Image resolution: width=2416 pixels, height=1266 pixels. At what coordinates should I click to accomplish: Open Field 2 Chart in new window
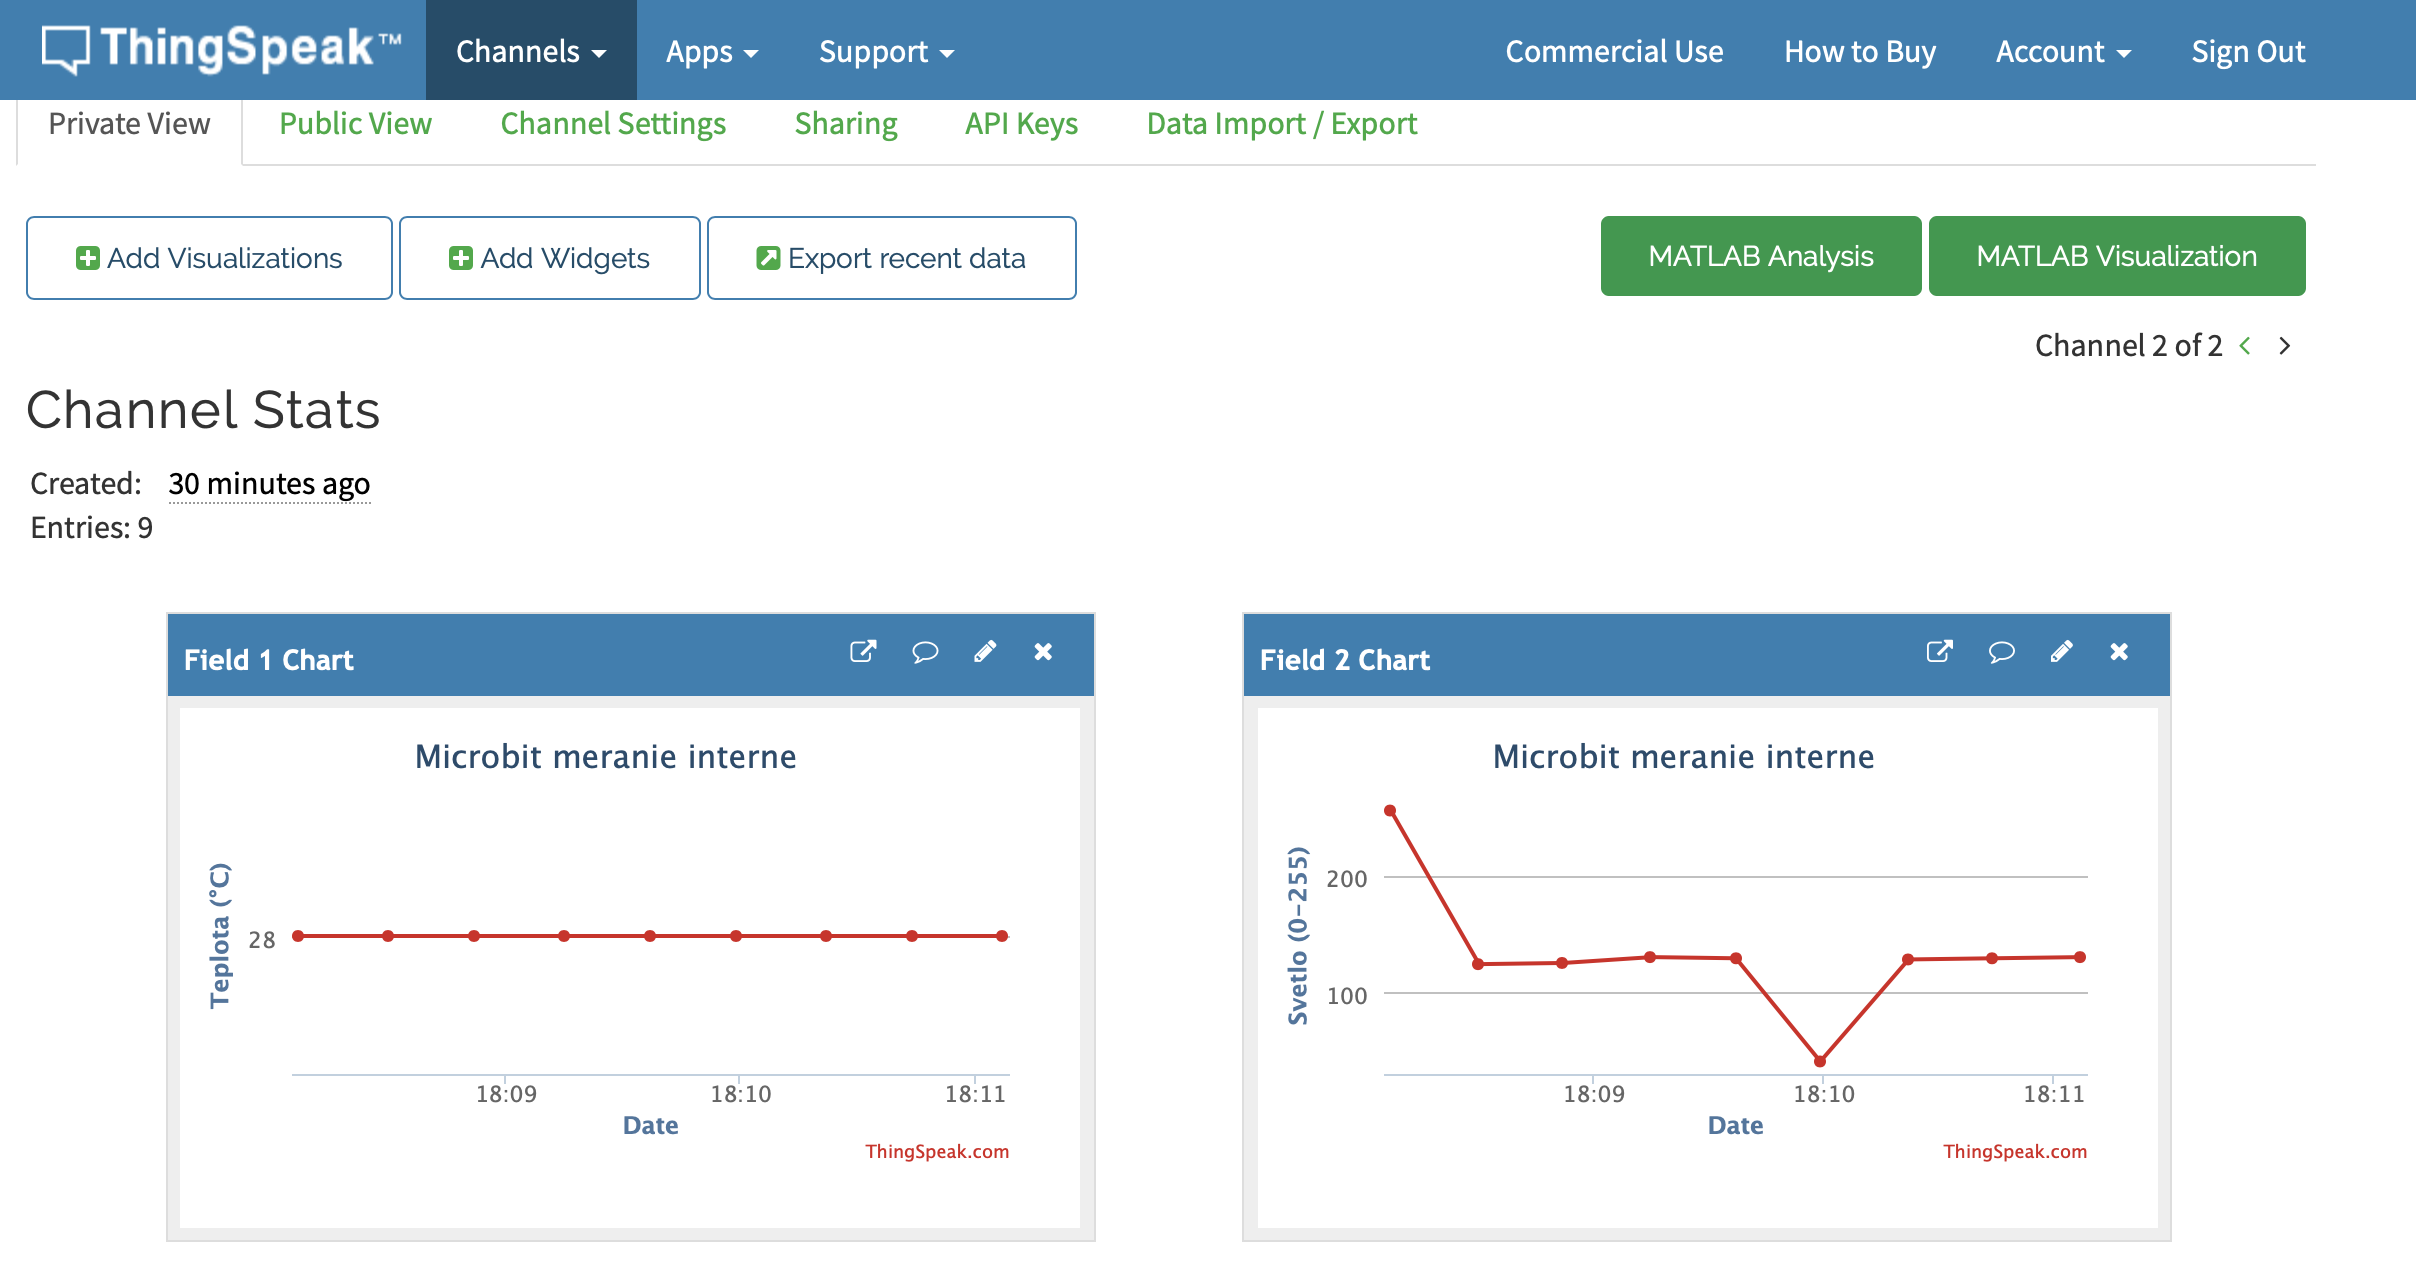pyautogui.click(x=1939, y=652)
